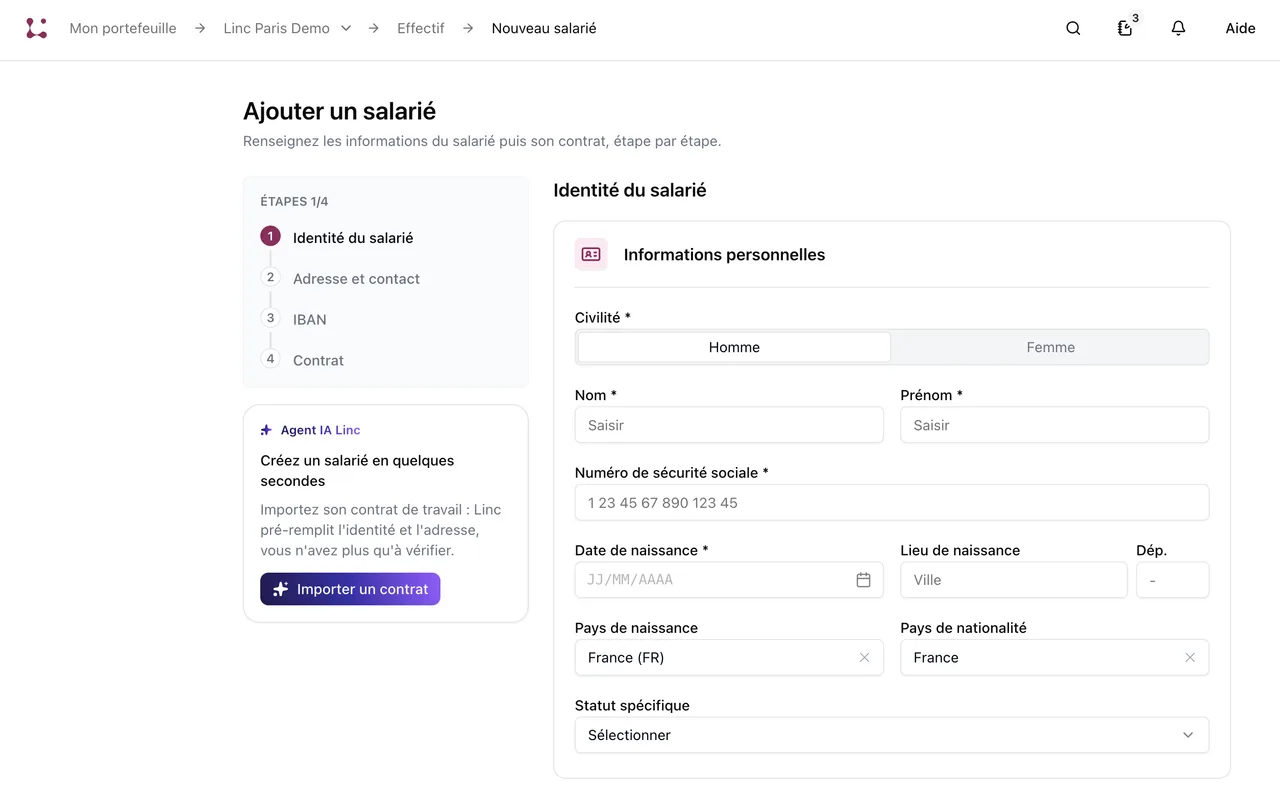Viewport: 1280px width, 786px height.
Task: Click Créez un salarié en quelques secondes text
Action: pyautogui.click(x=357, y=470)
